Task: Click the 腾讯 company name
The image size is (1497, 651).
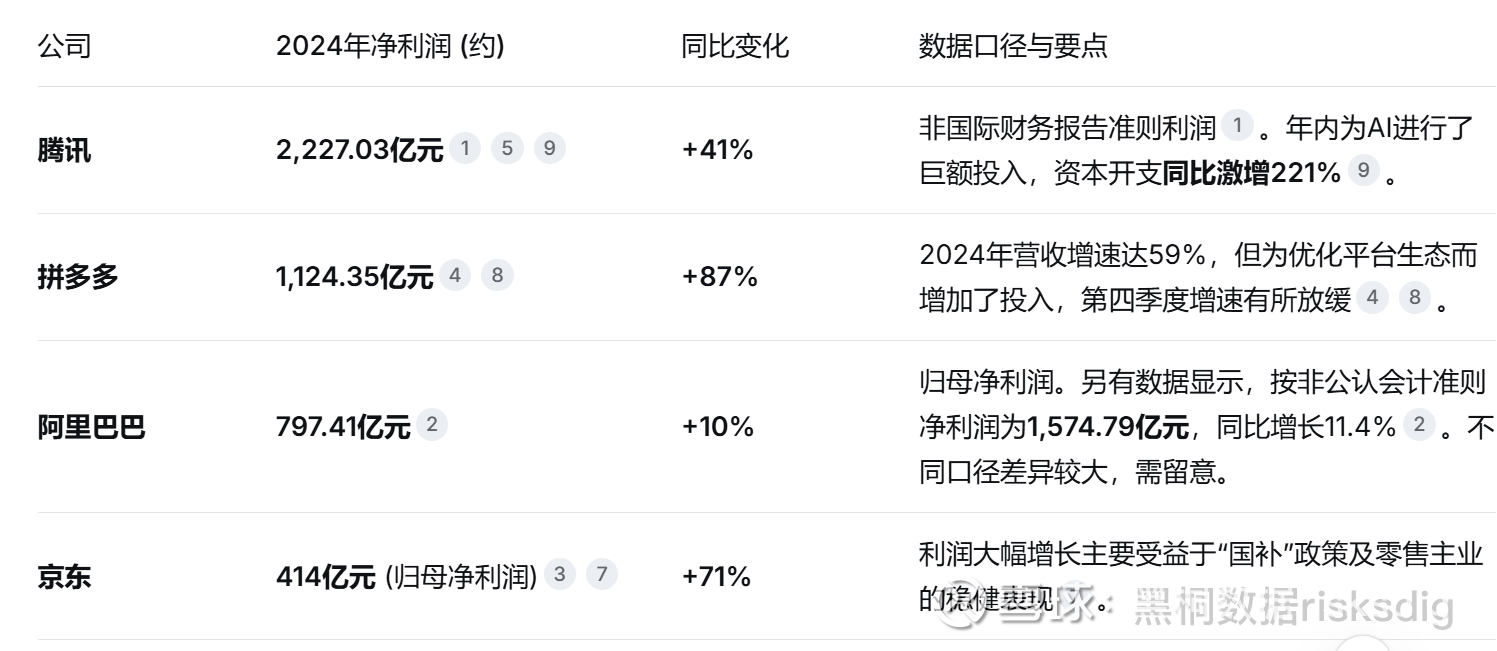Action: coord(64,151)
